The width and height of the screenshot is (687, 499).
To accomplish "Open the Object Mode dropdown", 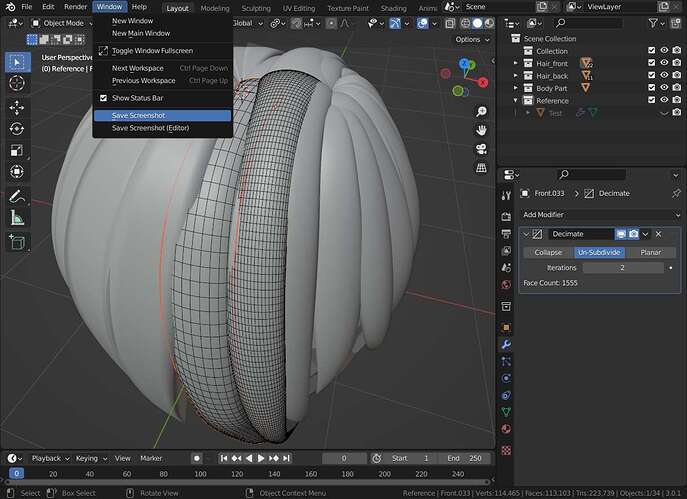I will click(x=62, y=23).
